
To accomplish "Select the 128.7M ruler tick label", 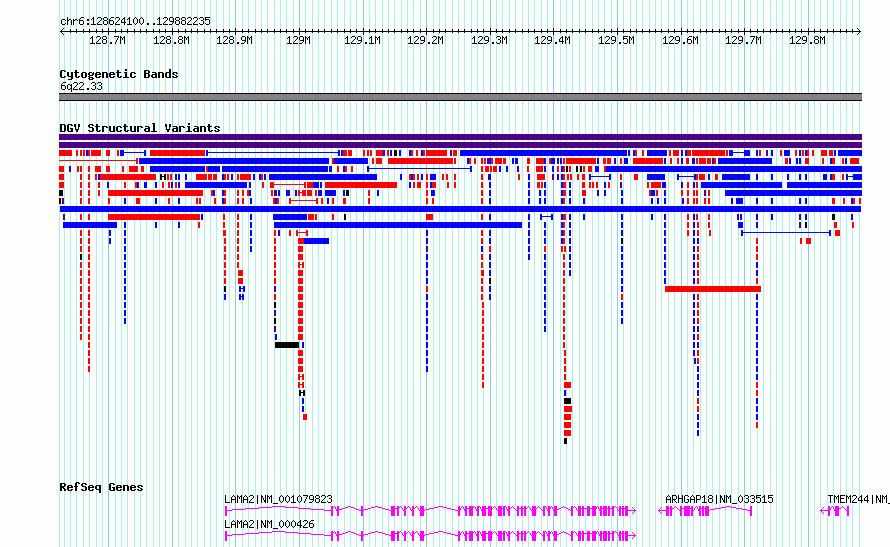I will (107, 40).
